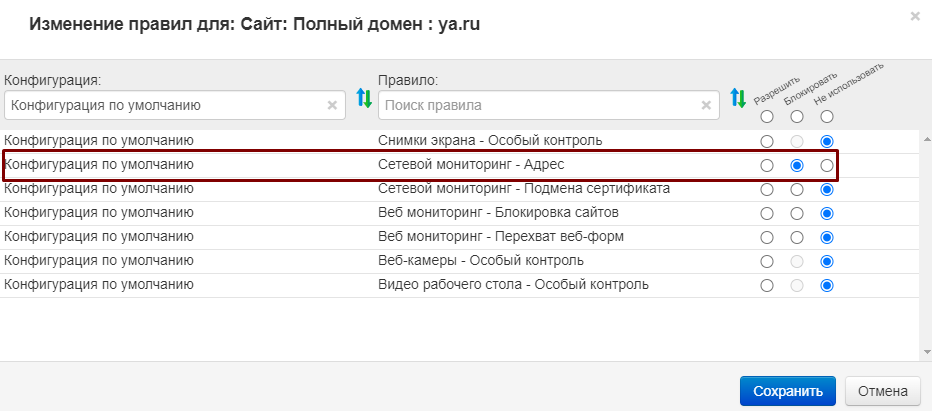
Task: Set Сетевой мониторинг - Адрес to Не использовать
Action: click(826, 165)
